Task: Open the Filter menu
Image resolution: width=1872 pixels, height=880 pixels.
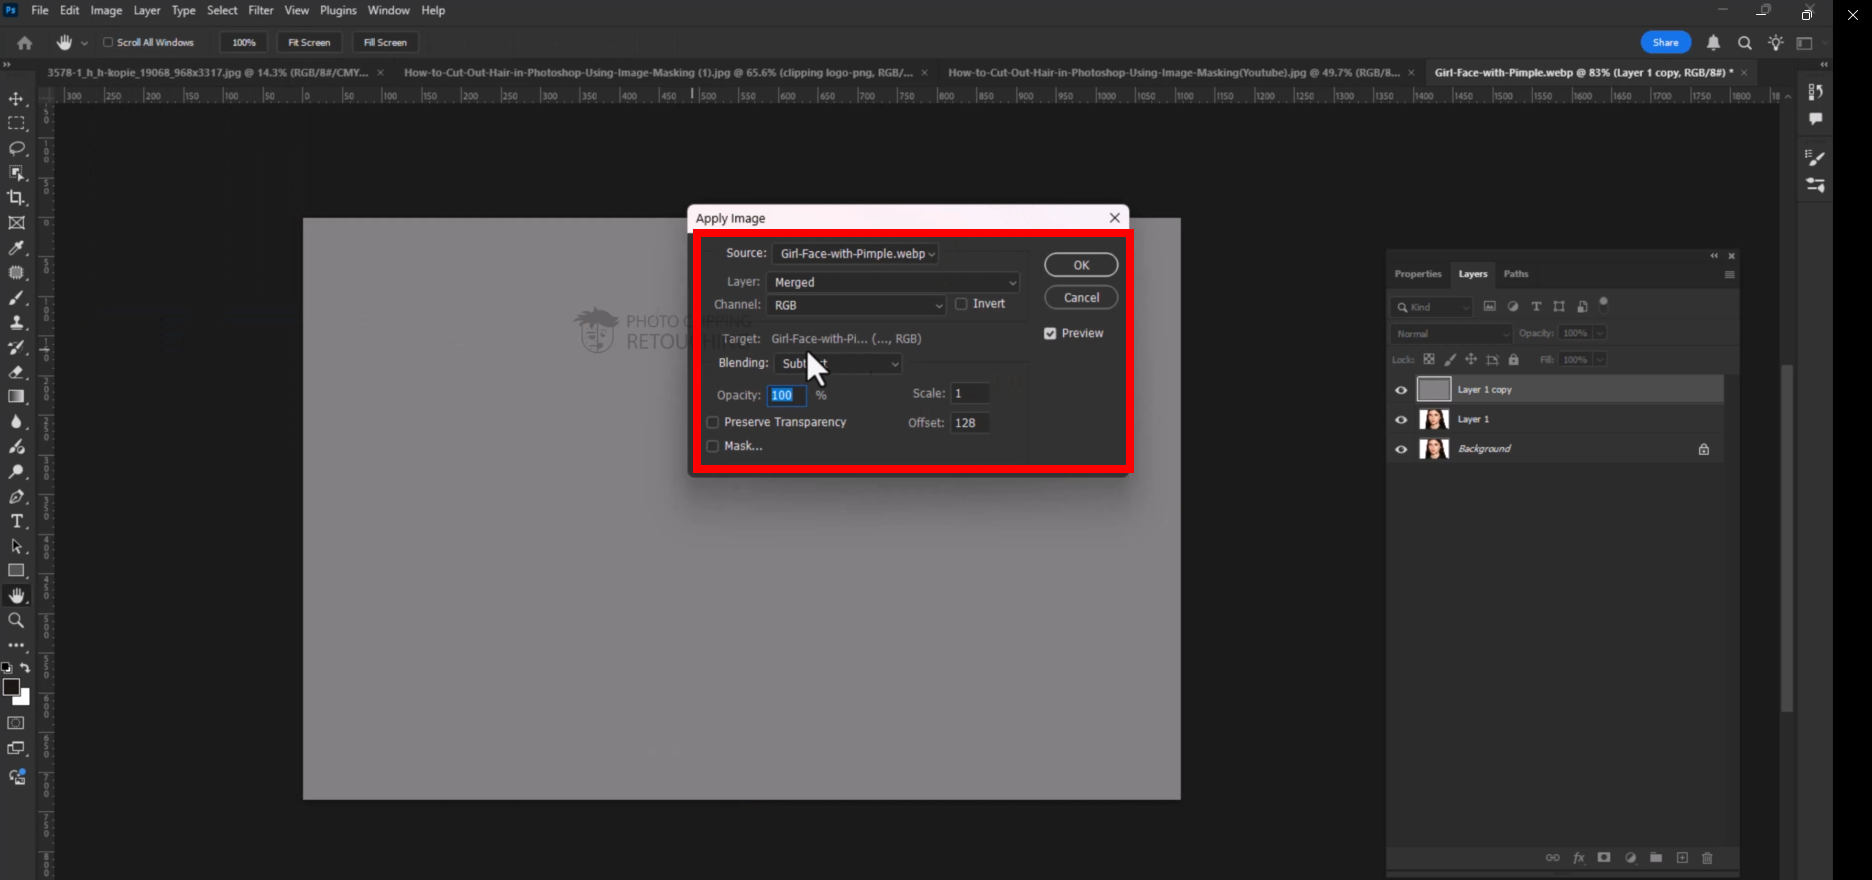Action: (x=261, y=10)
